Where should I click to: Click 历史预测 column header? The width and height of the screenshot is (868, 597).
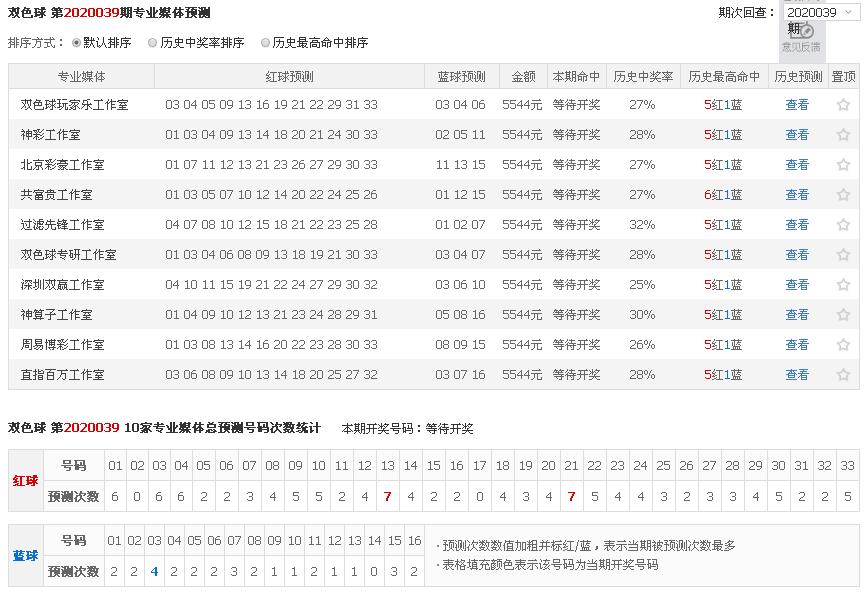(797, 77)
